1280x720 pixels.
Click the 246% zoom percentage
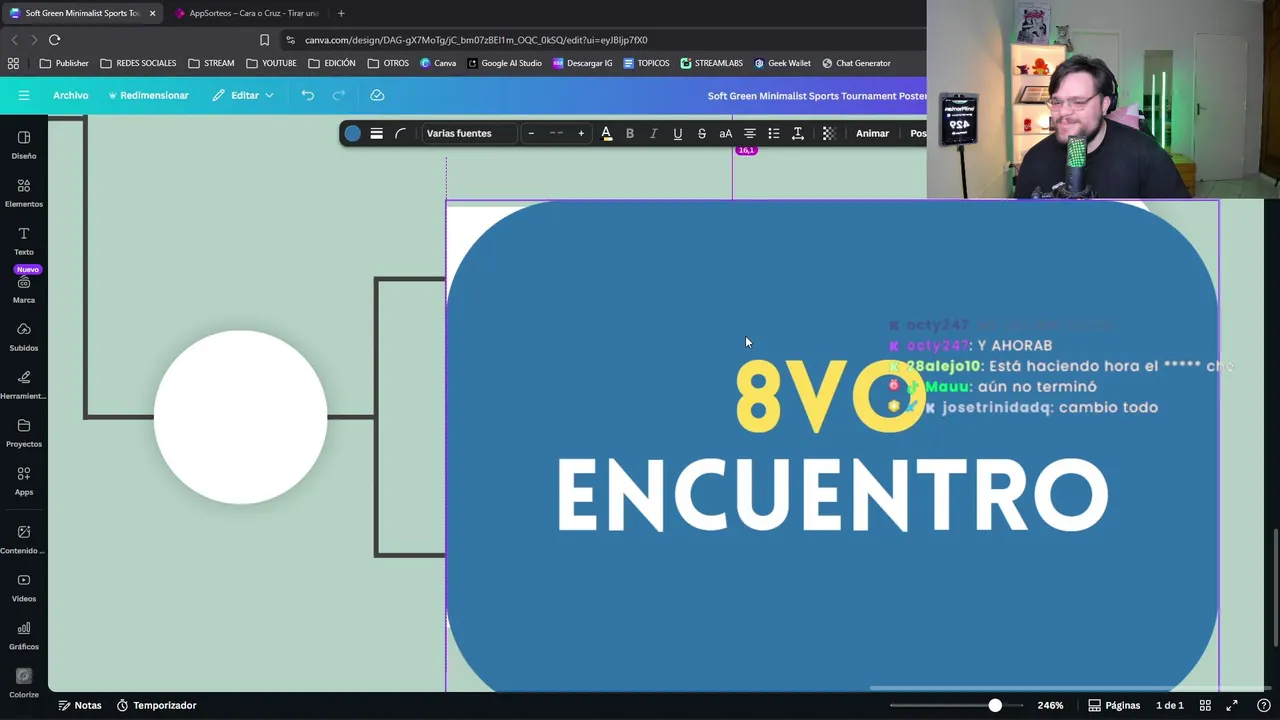point(1050,705)
